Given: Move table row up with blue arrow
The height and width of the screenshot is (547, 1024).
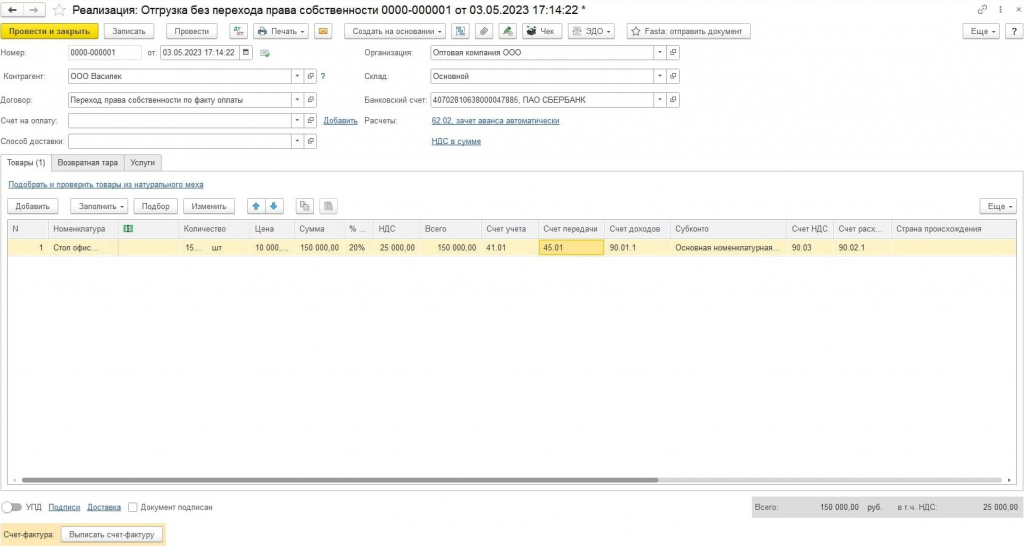Looking at the screenshot, I should click(256, 206).
